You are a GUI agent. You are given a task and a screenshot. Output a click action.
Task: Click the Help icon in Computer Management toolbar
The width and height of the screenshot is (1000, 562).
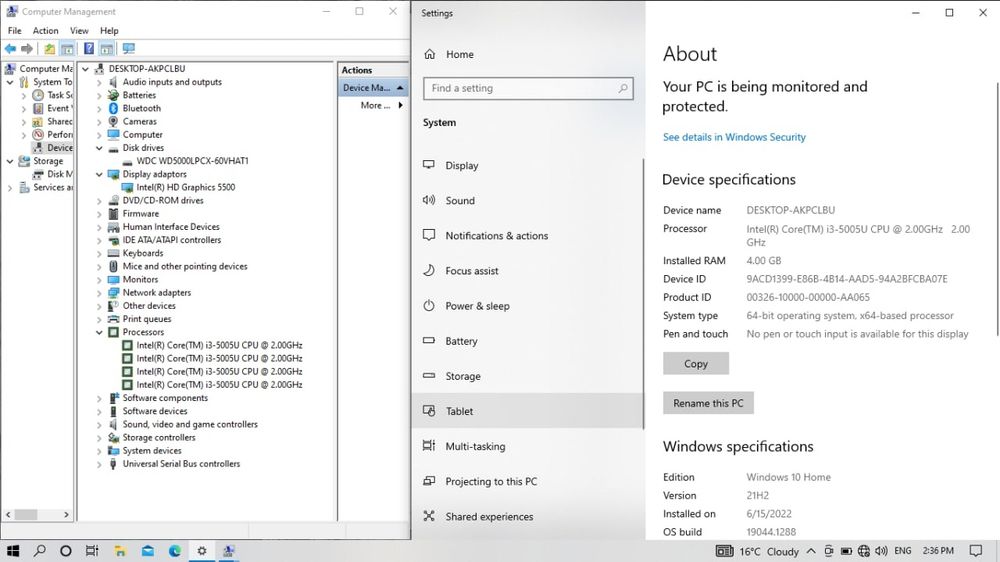(x=89, y=48)
